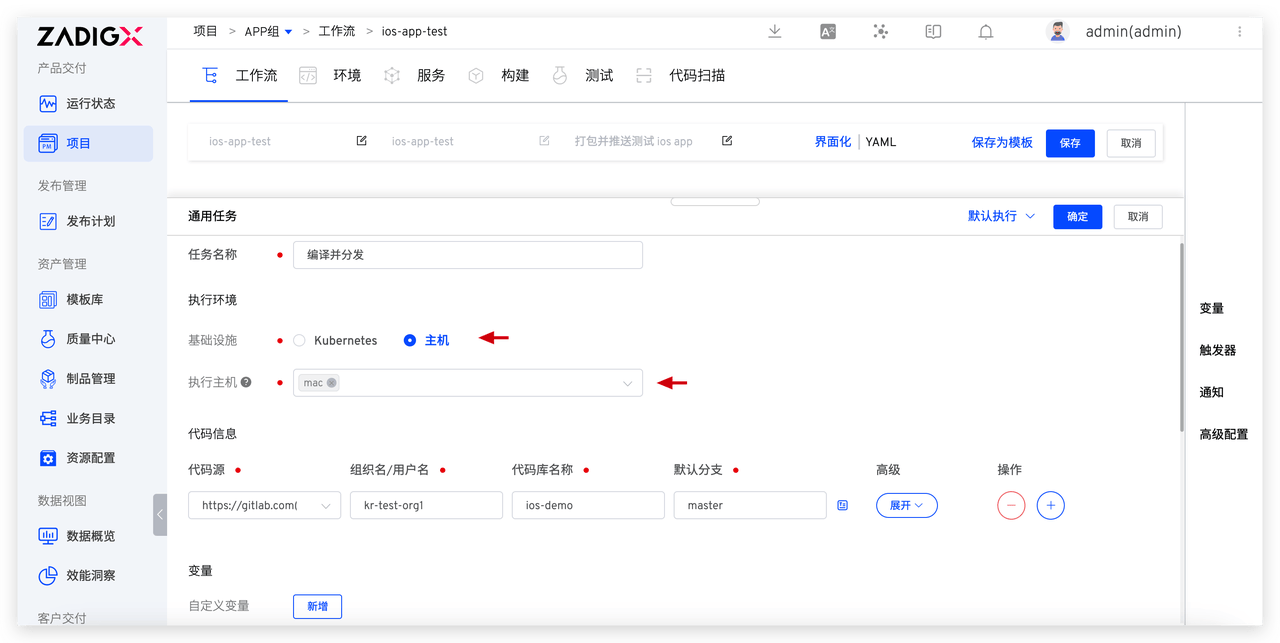
Task: Select the 主机 infrastructure radio button
Action: pos(410,341)
